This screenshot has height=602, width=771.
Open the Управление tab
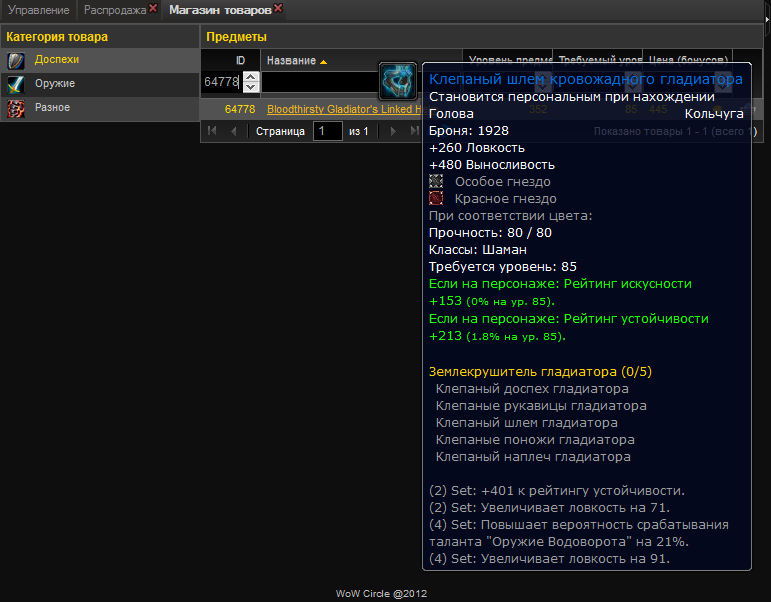tap(38, 10)
